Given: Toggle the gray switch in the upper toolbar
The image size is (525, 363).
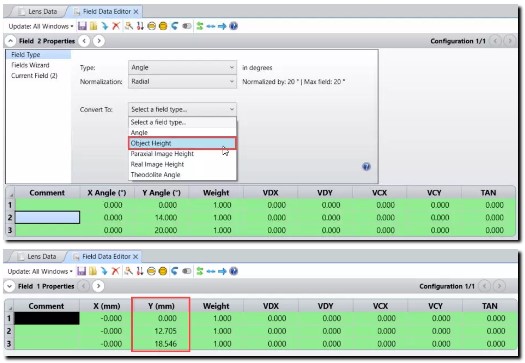Looking at the screenshot, I should coord(187,26).
